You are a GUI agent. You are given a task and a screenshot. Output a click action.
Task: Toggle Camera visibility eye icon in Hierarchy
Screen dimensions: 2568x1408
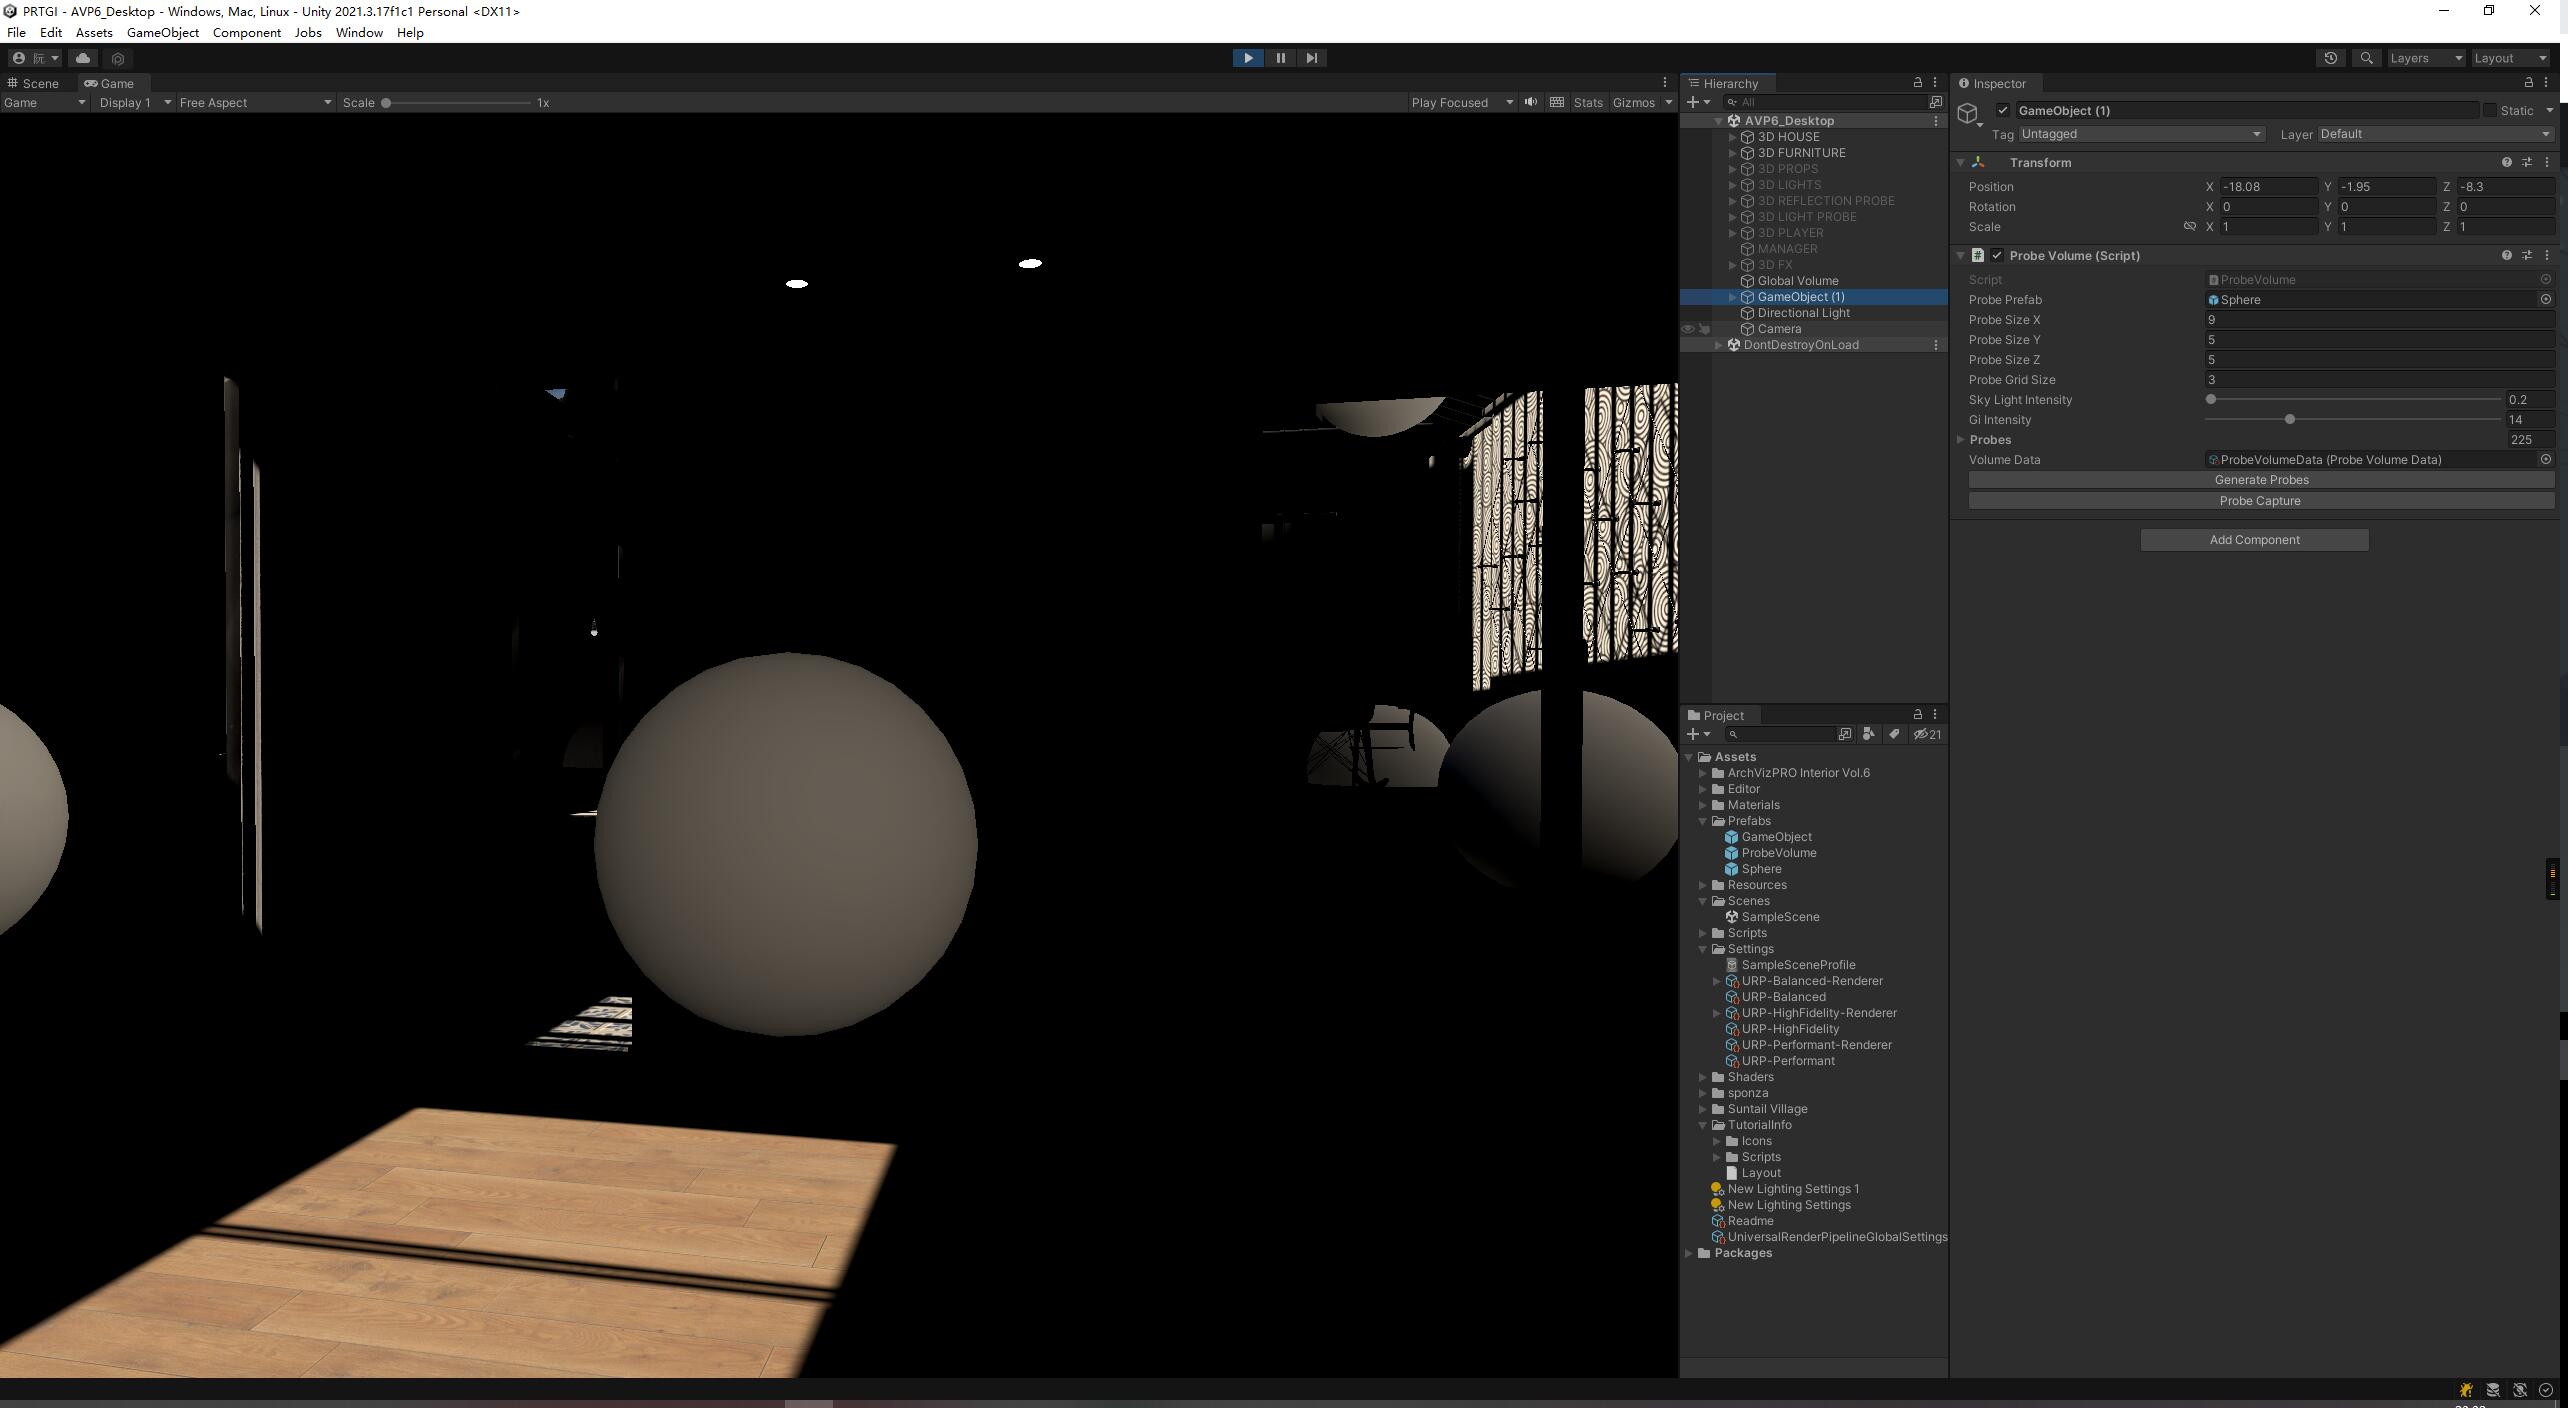[1688, 328]
